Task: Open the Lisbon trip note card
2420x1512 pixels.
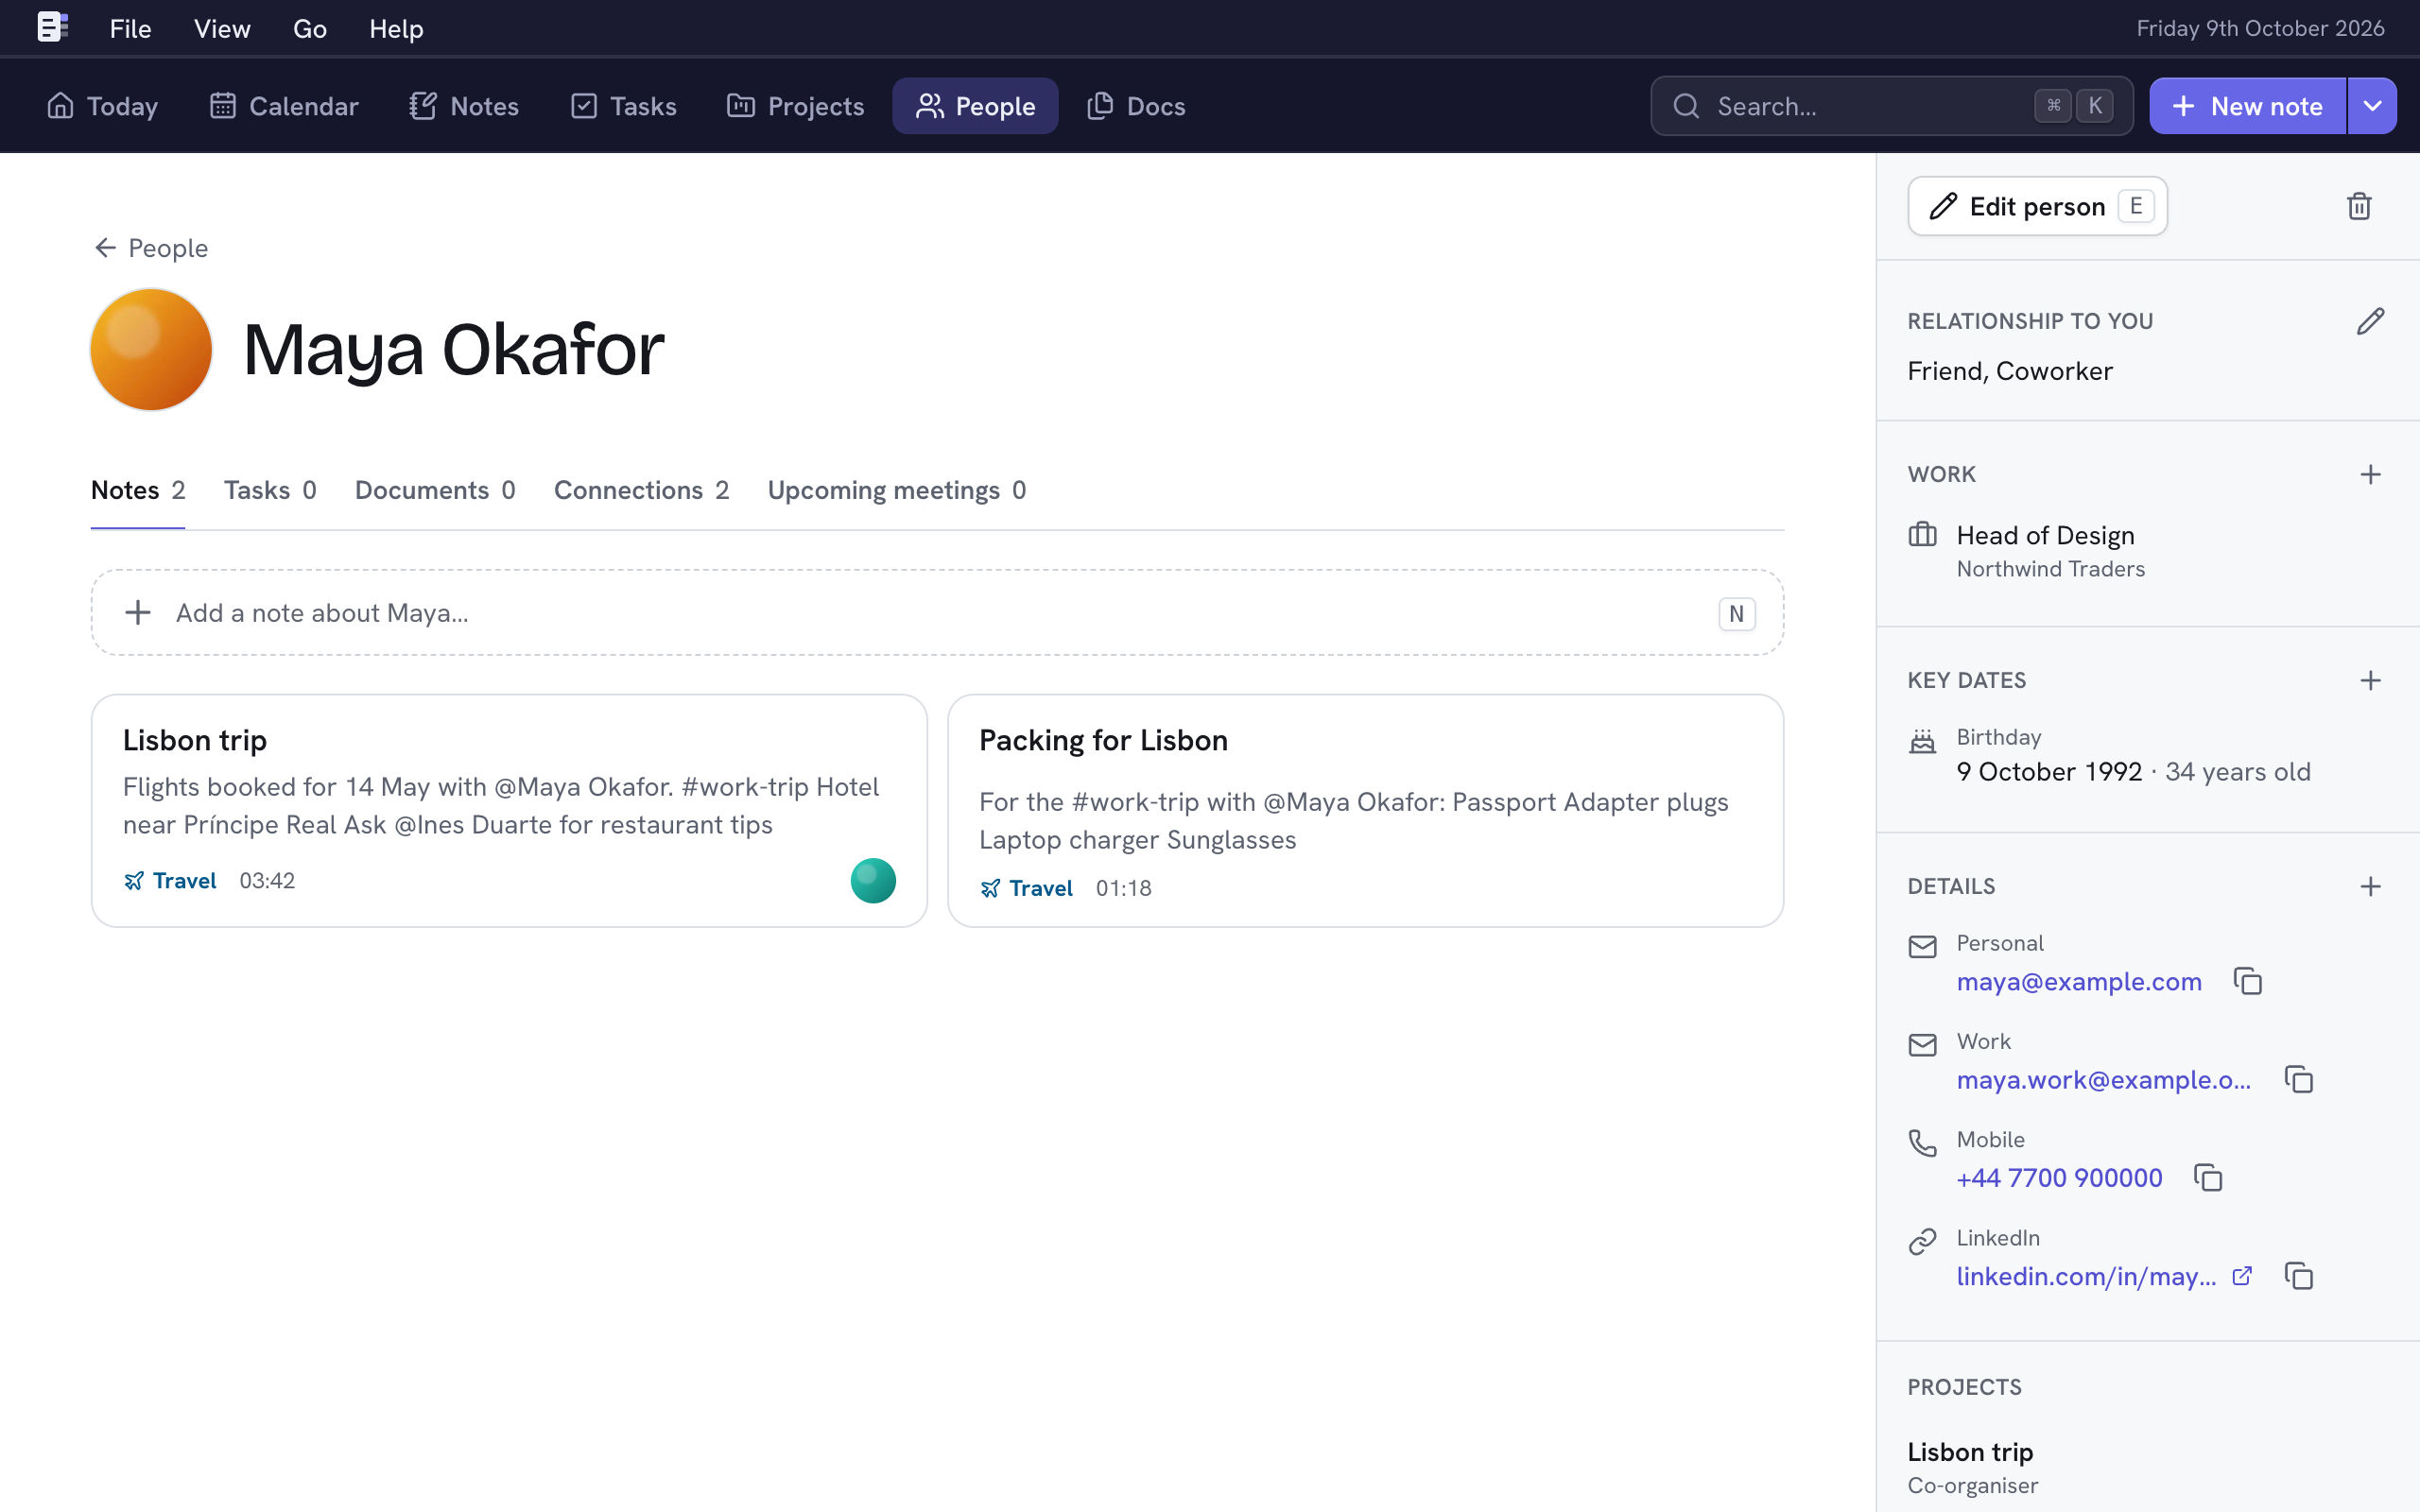Action: tap(509, 810)
